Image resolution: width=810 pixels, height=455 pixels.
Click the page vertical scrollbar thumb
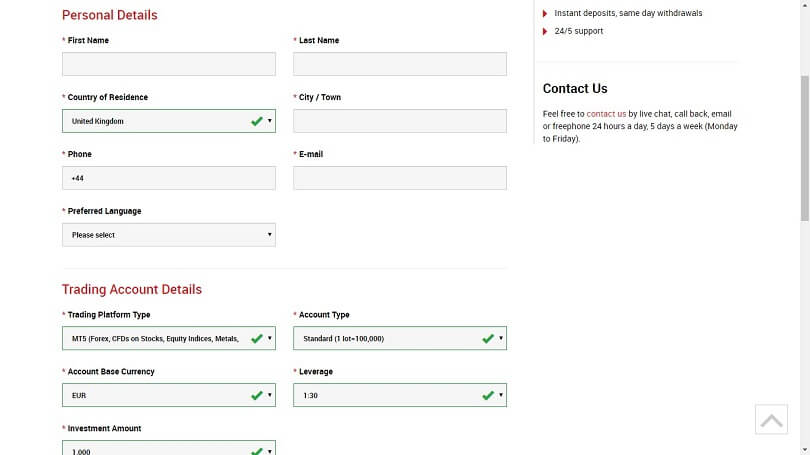click(x=805, y=149)
